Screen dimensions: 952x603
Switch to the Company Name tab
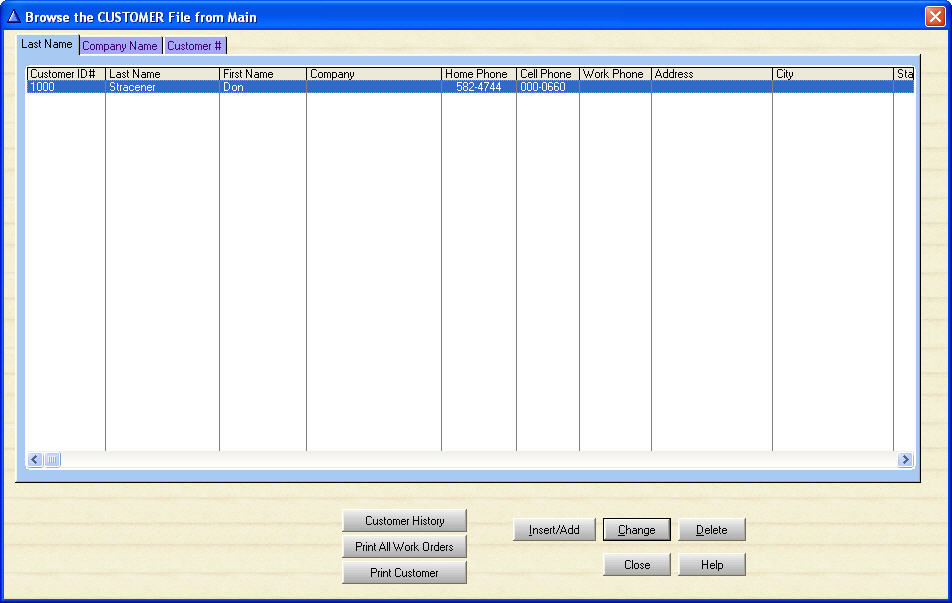click(120, 46)
